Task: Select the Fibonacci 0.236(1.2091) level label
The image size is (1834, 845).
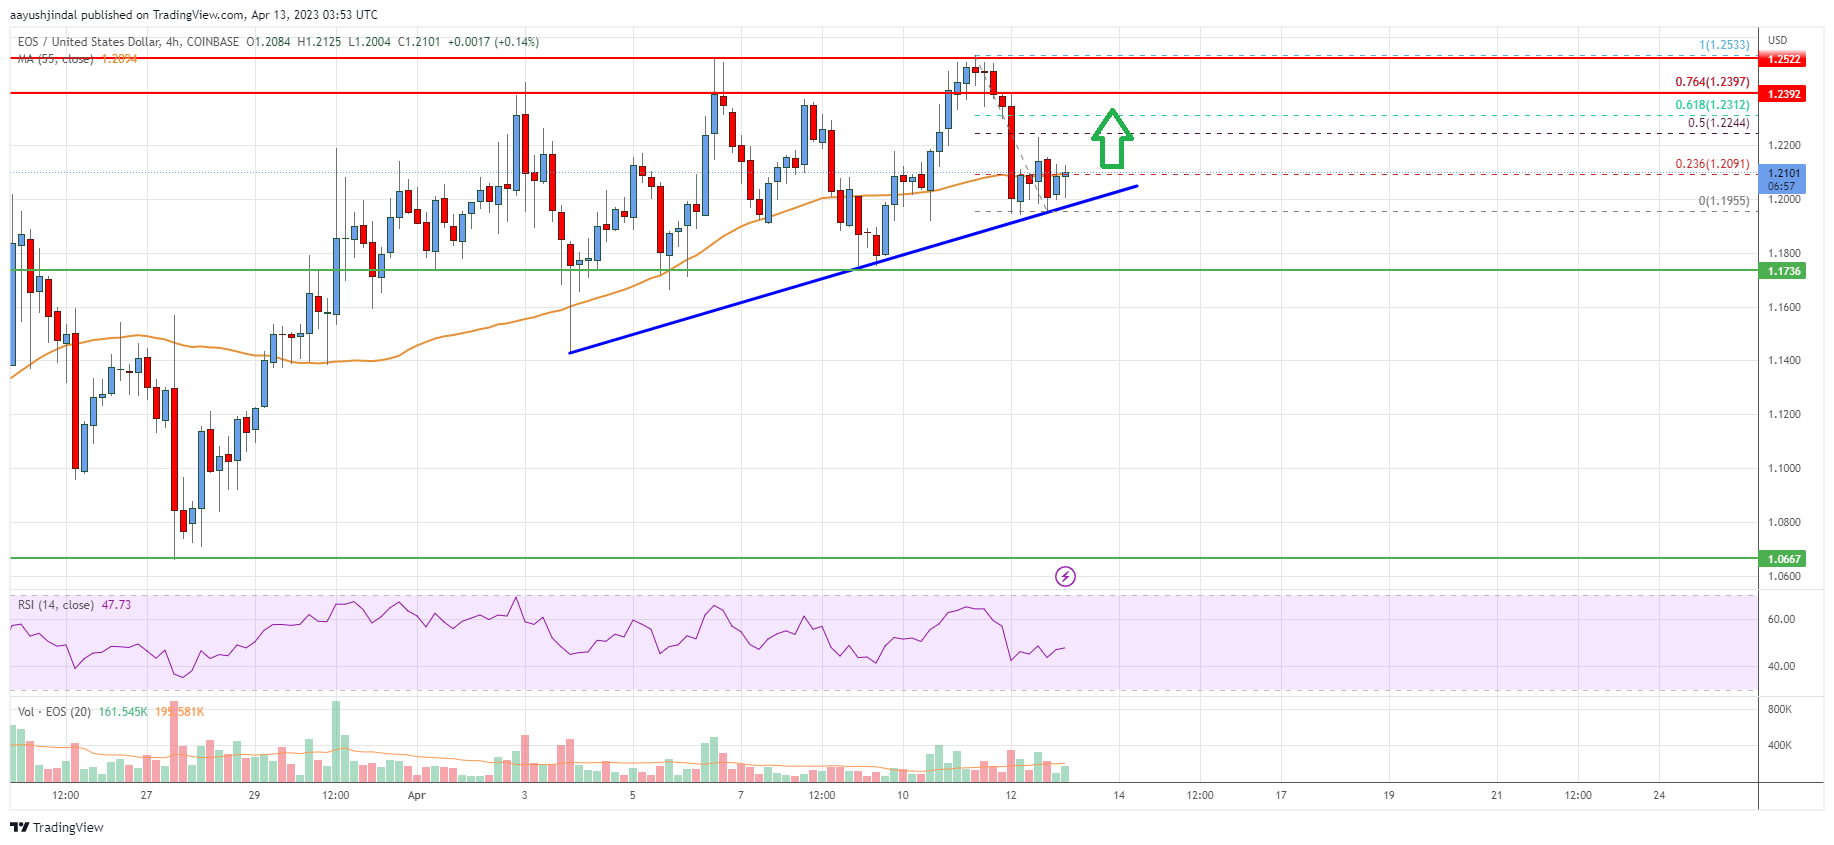Action: [x=1712, y=164]
